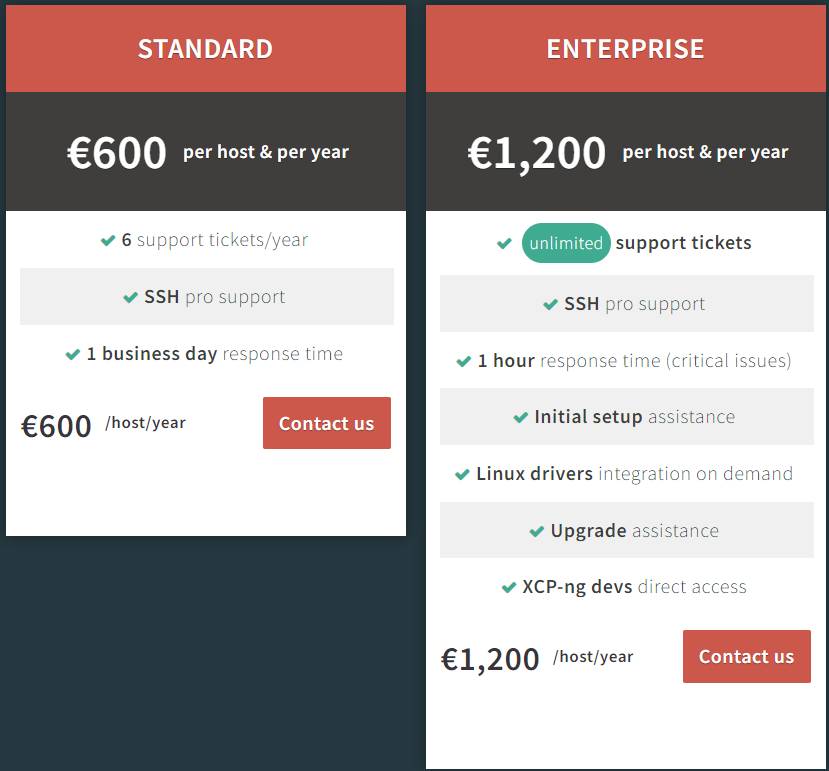
Task: Click checkmark beside Standard SSH pro support
Action: coord(131,298)
